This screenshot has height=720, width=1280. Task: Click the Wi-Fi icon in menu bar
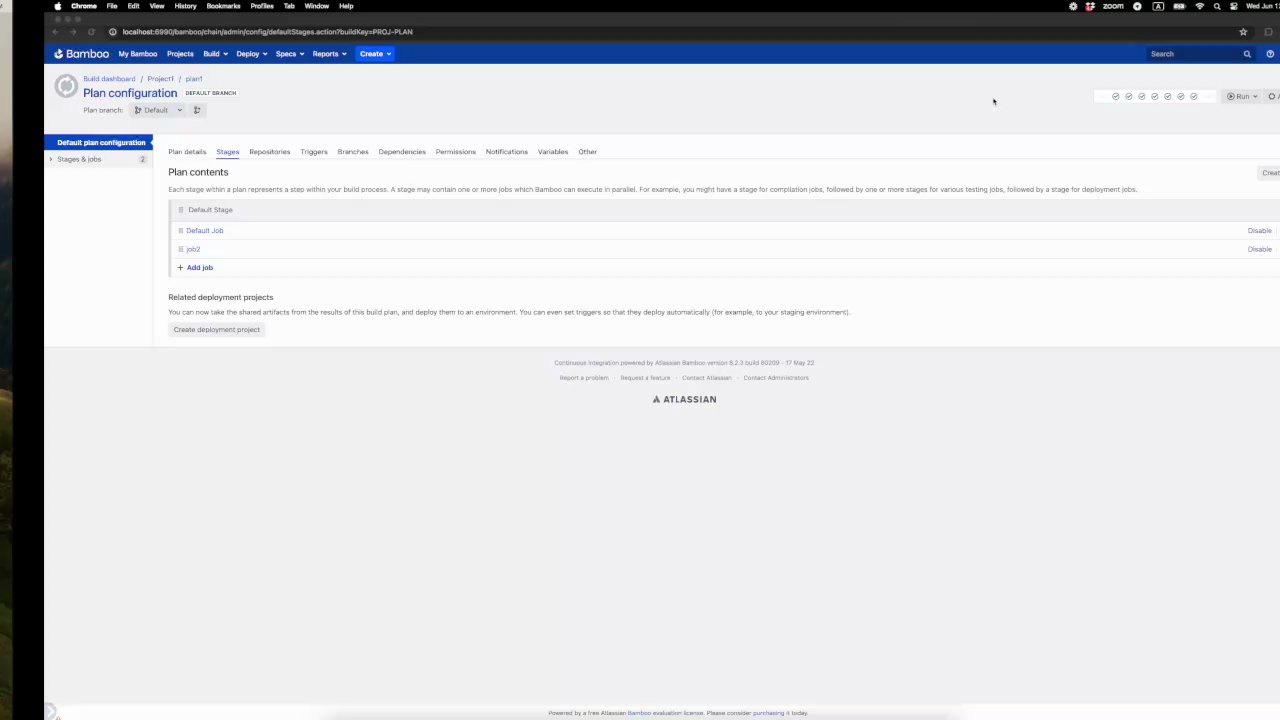(1199, 6)
